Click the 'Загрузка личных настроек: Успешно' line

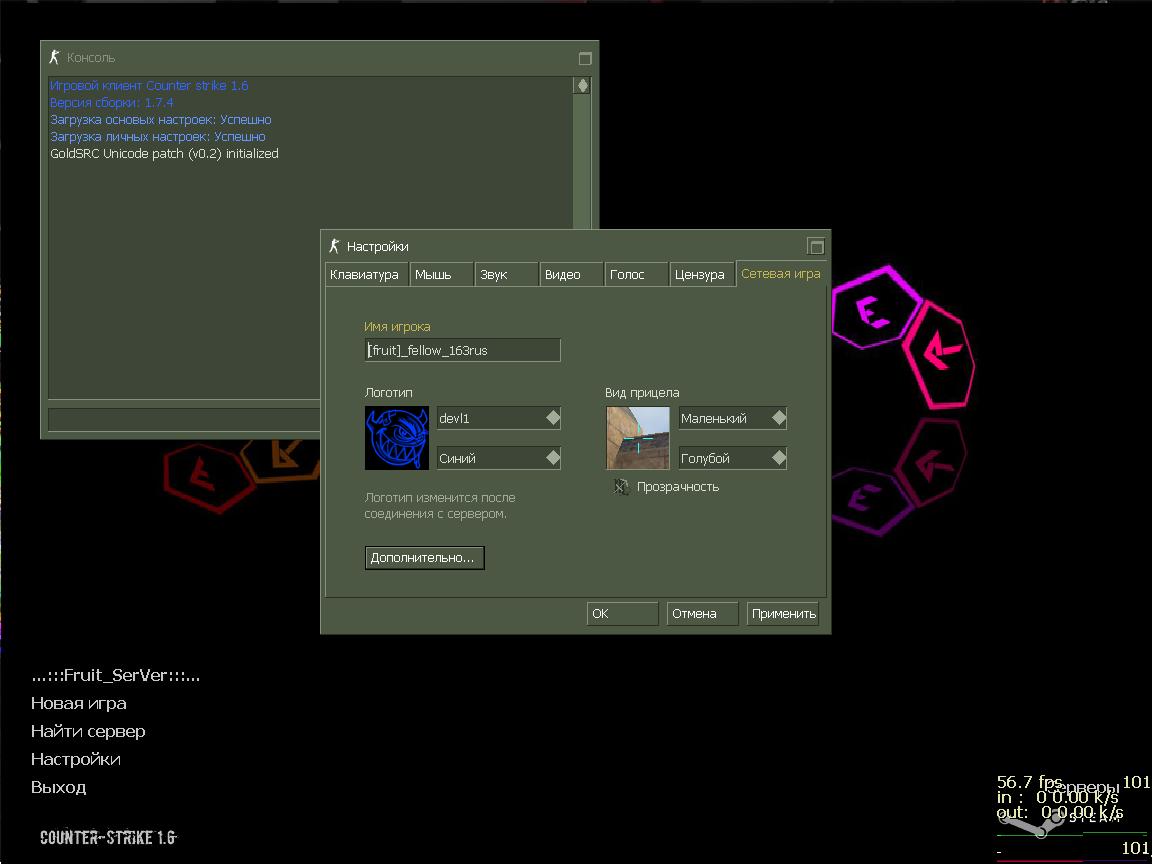pos(158,137)
